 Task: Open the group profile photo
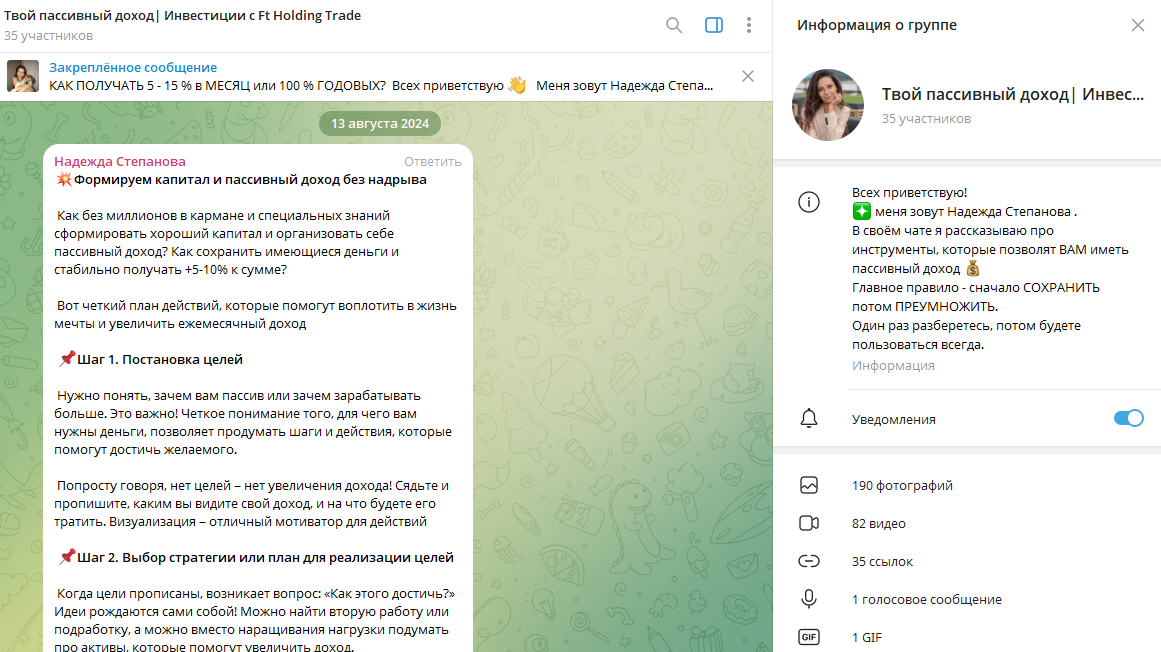827,105
